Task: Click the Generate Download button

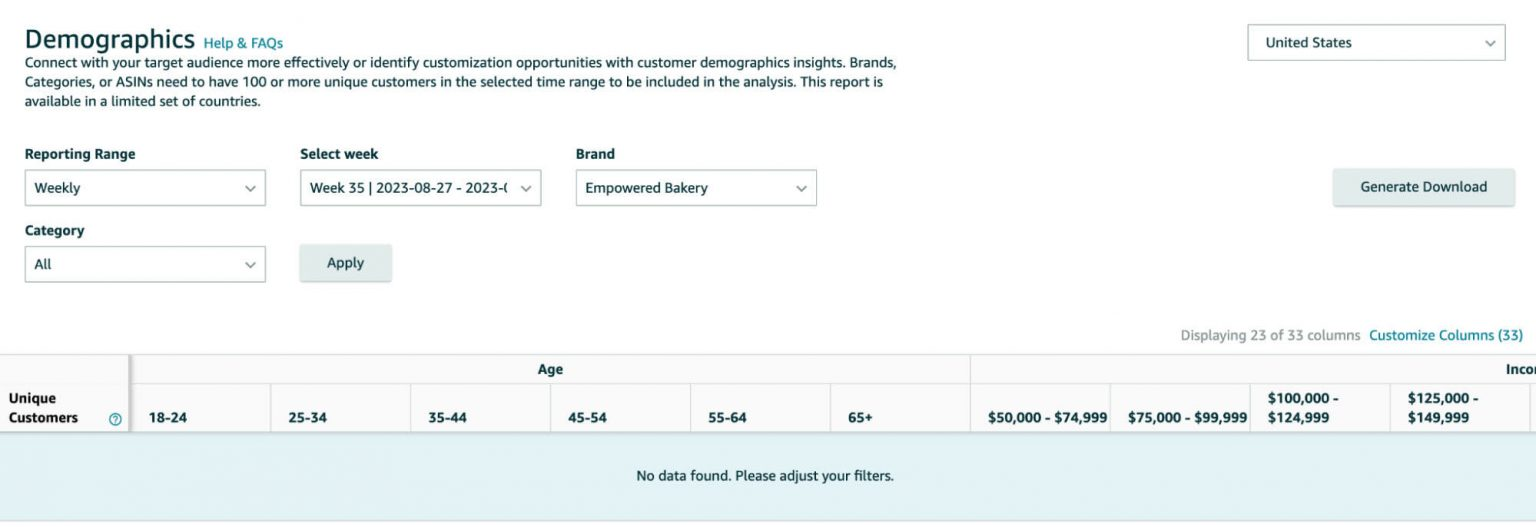Action: pos(1423,187)
